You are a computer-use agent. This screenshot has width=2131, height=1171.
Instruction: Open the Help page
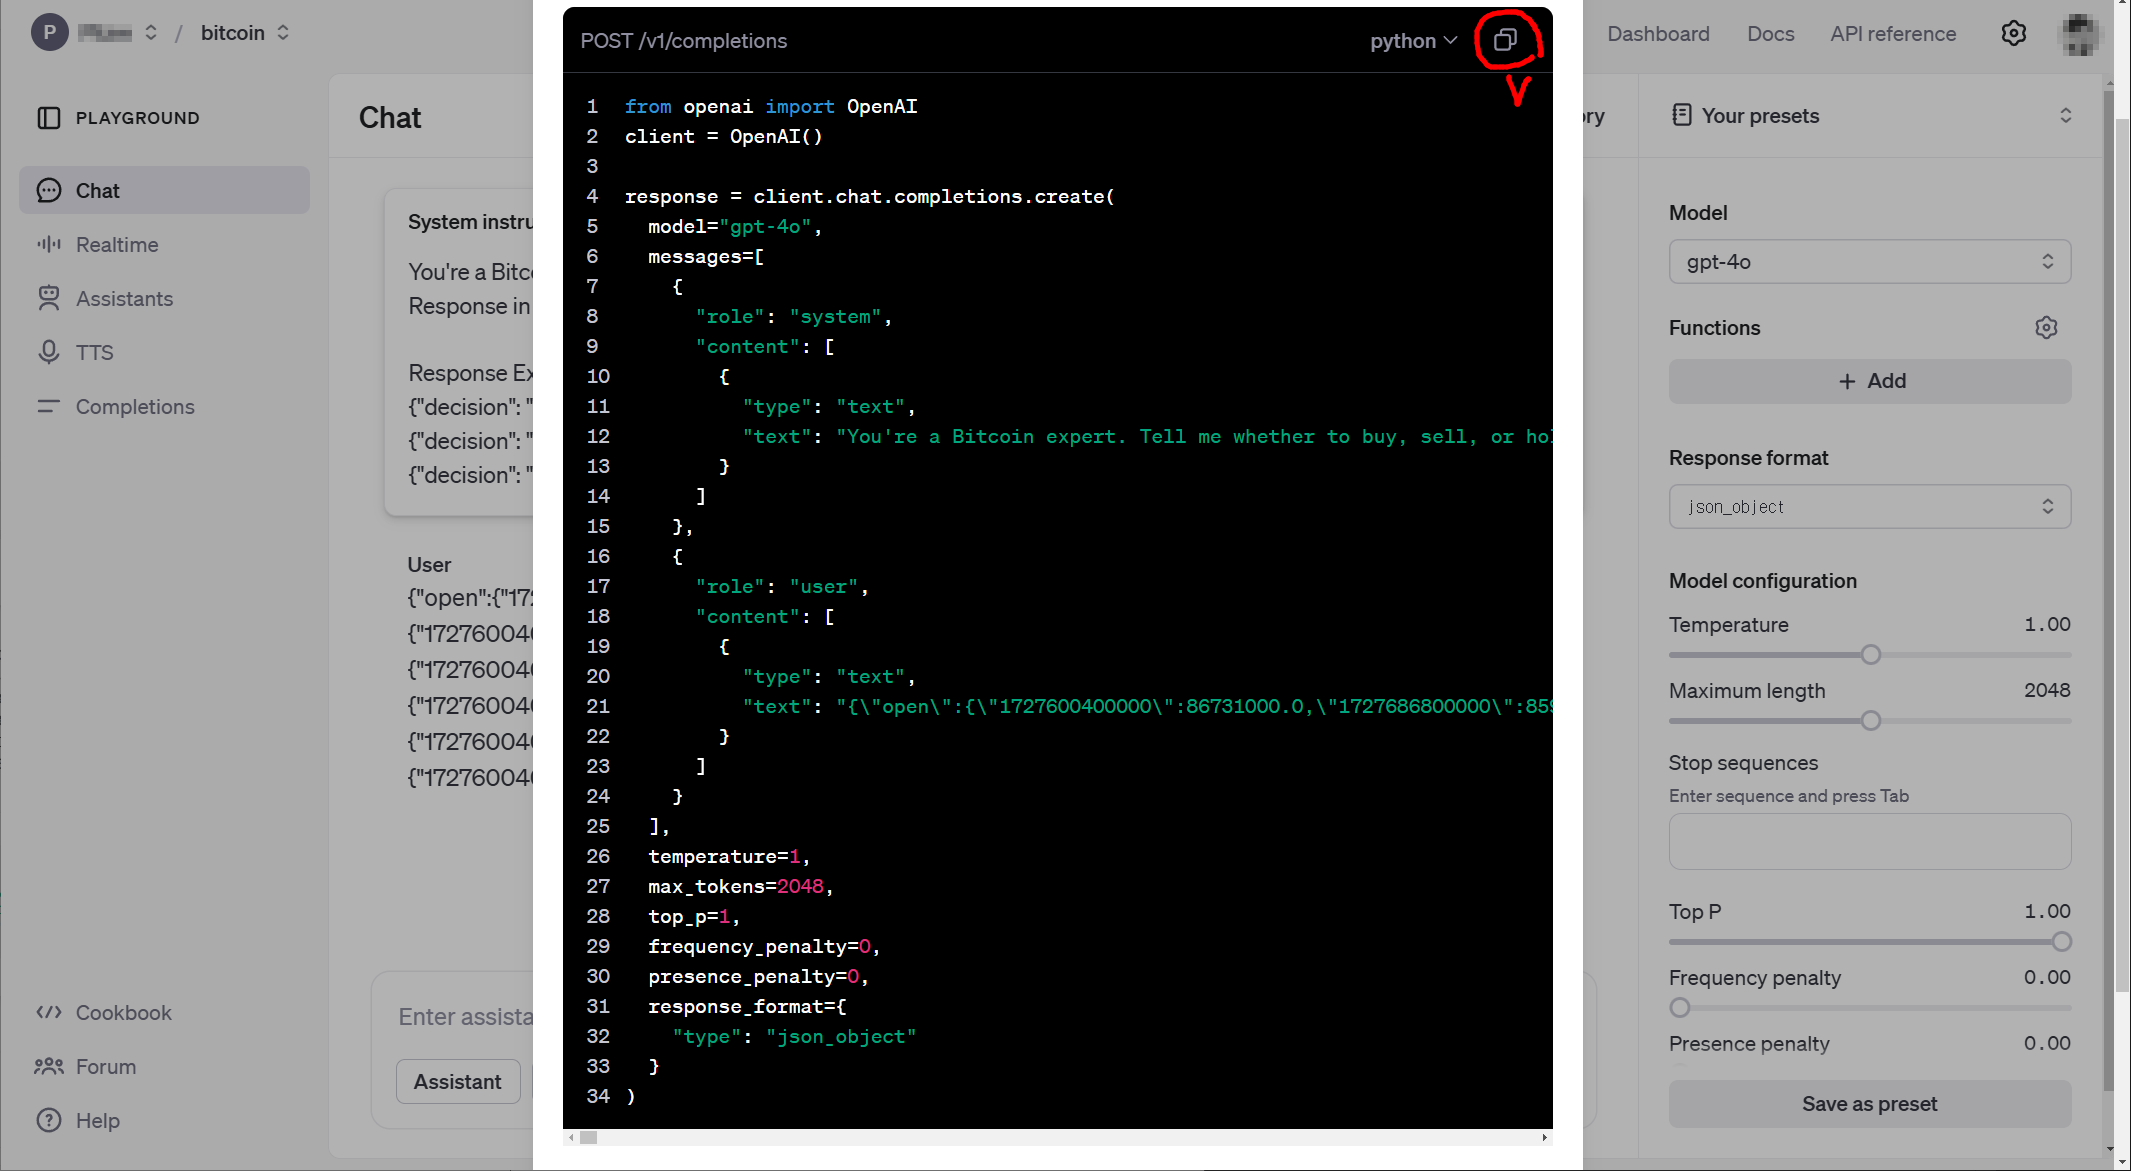point(97,1121)
